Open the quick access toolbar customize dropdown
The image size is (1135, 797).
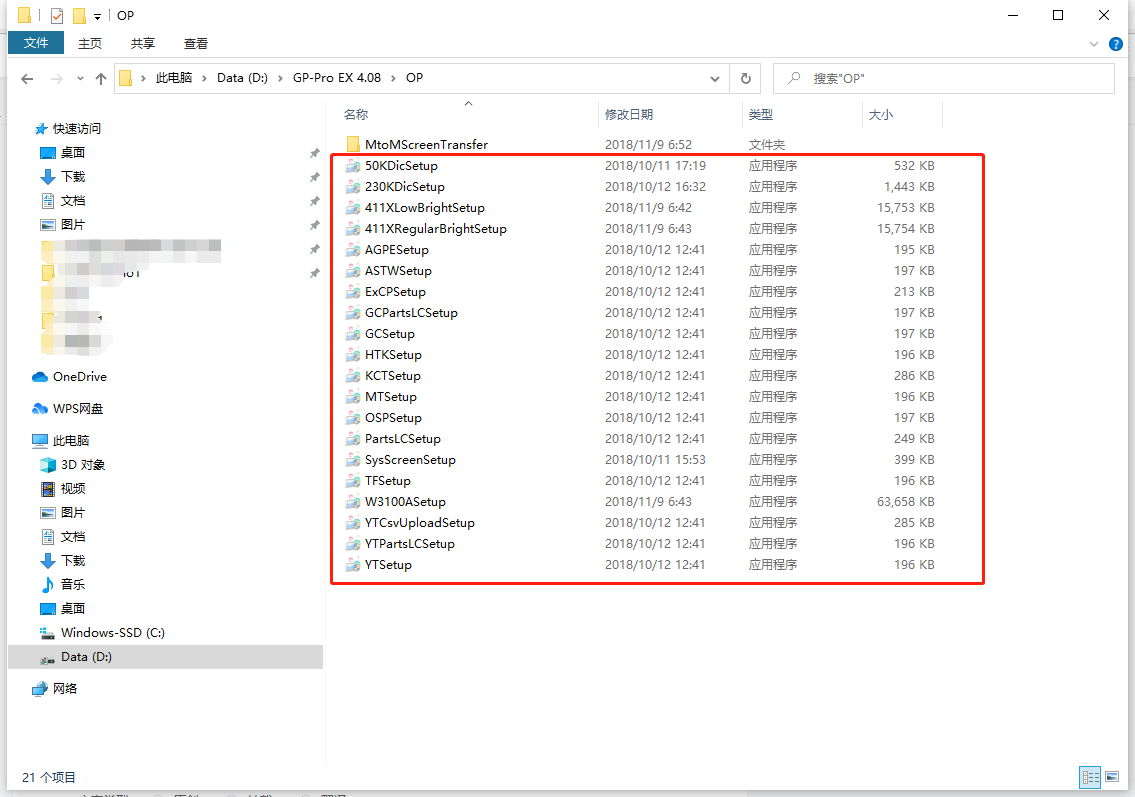97,16
